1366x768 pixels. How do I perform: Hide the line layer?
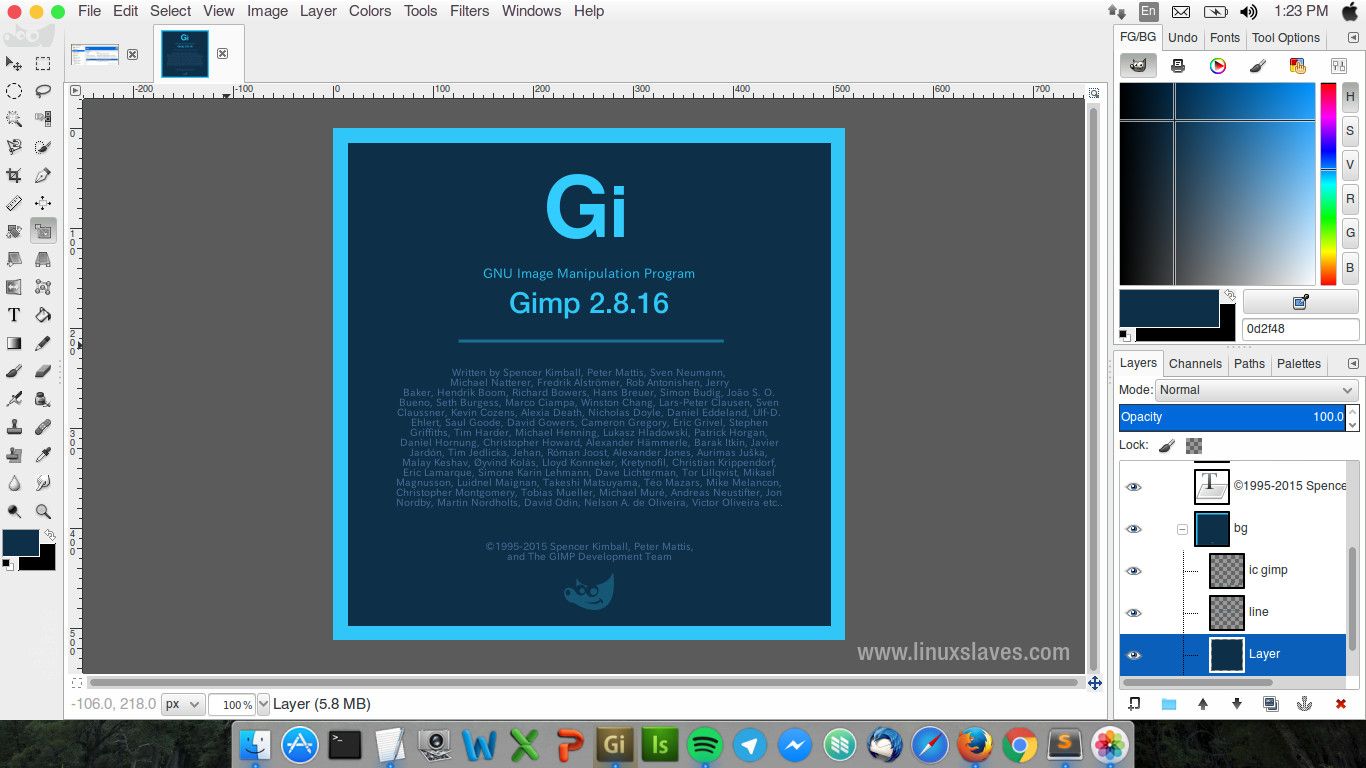pyautogui.click(x=1133, y=613)
